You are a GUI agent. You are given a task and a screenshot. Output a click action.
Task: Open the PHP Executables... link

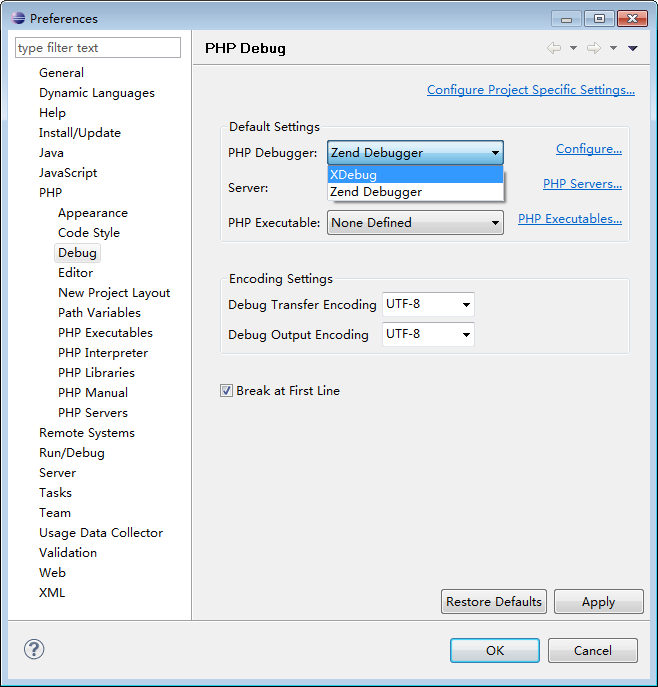coord(570,219)
